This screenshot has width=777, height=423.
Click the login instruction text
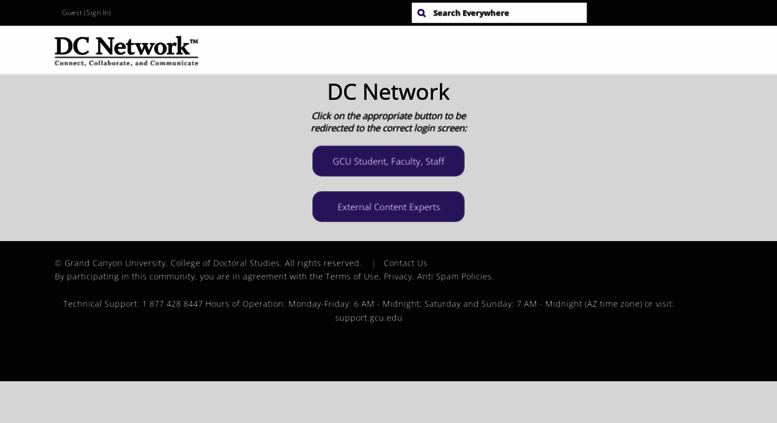coord(388,122)
